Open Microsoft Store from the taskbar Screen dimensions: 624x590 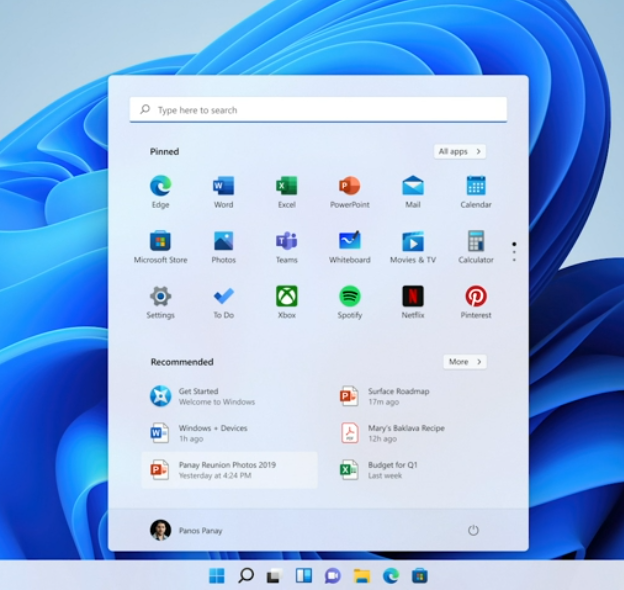[419, 576]
